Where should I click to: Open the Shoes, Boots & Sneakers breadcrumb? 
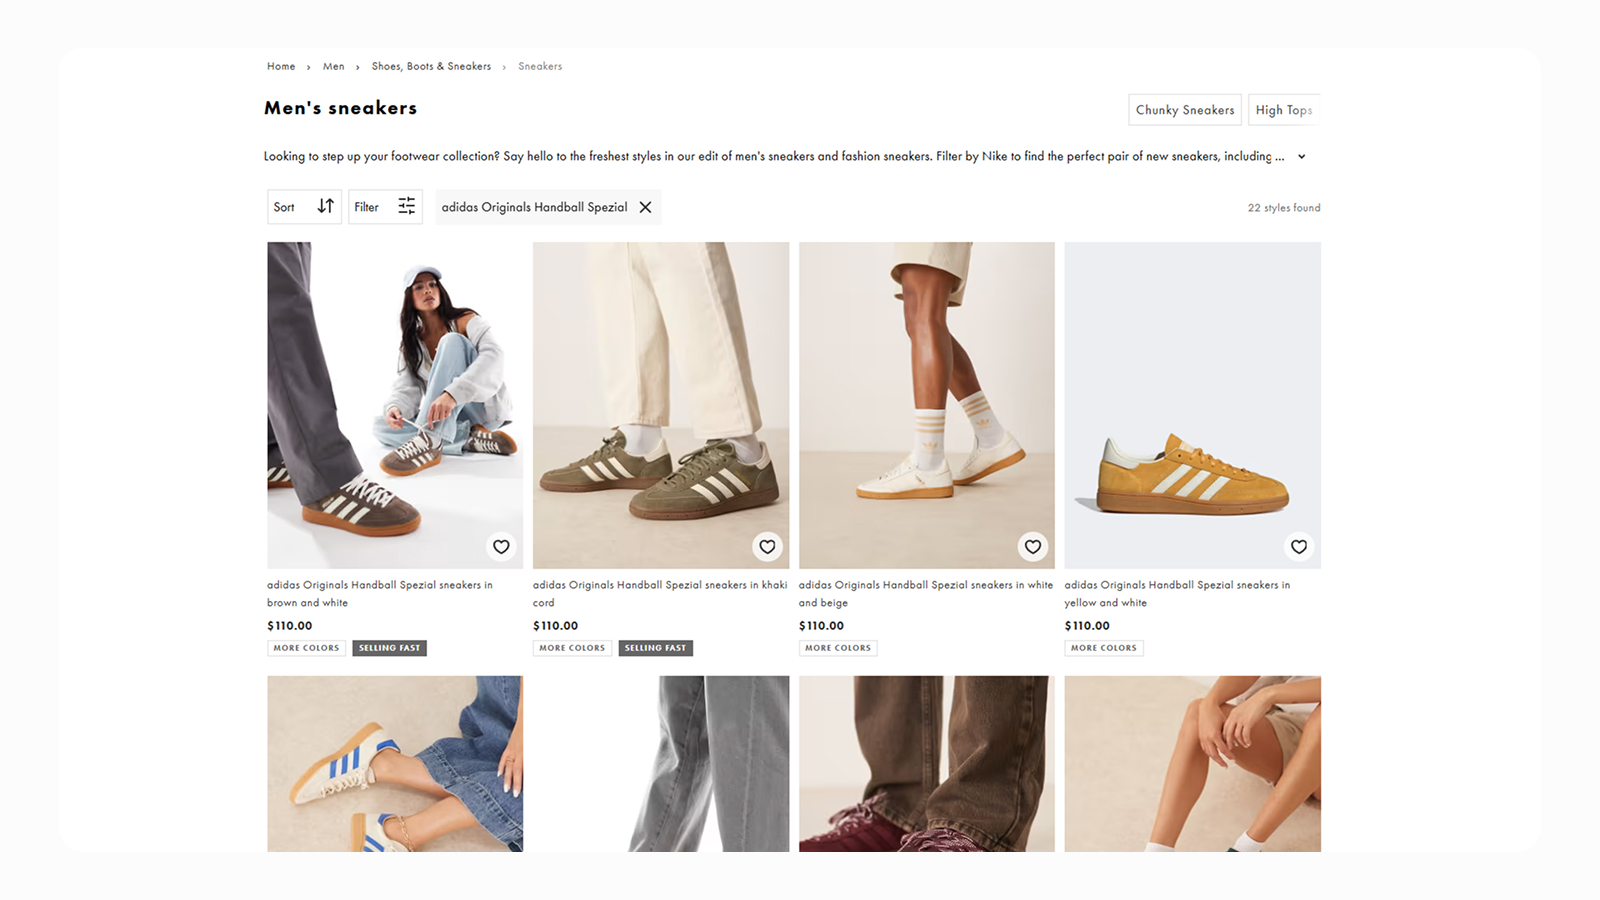point(431,66)
